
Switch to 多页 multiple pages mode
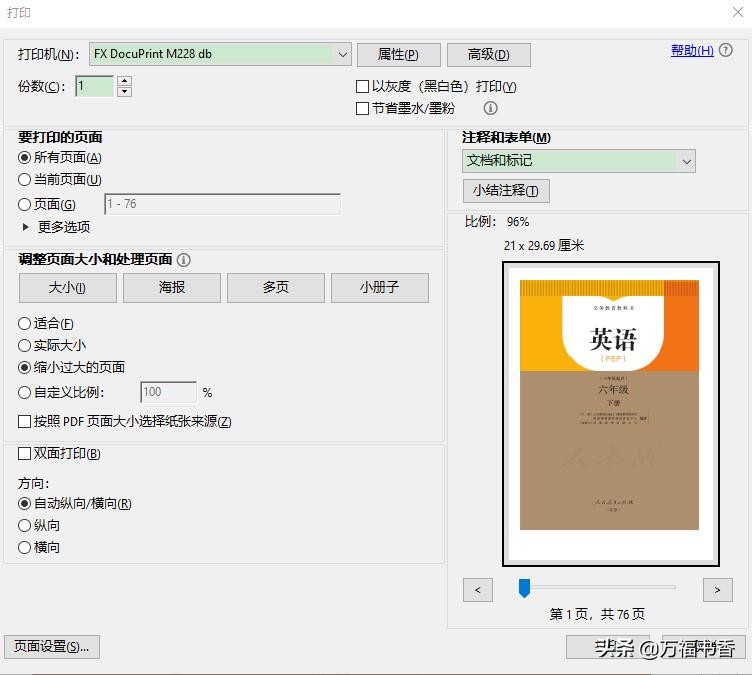click(x=276, y=288)
